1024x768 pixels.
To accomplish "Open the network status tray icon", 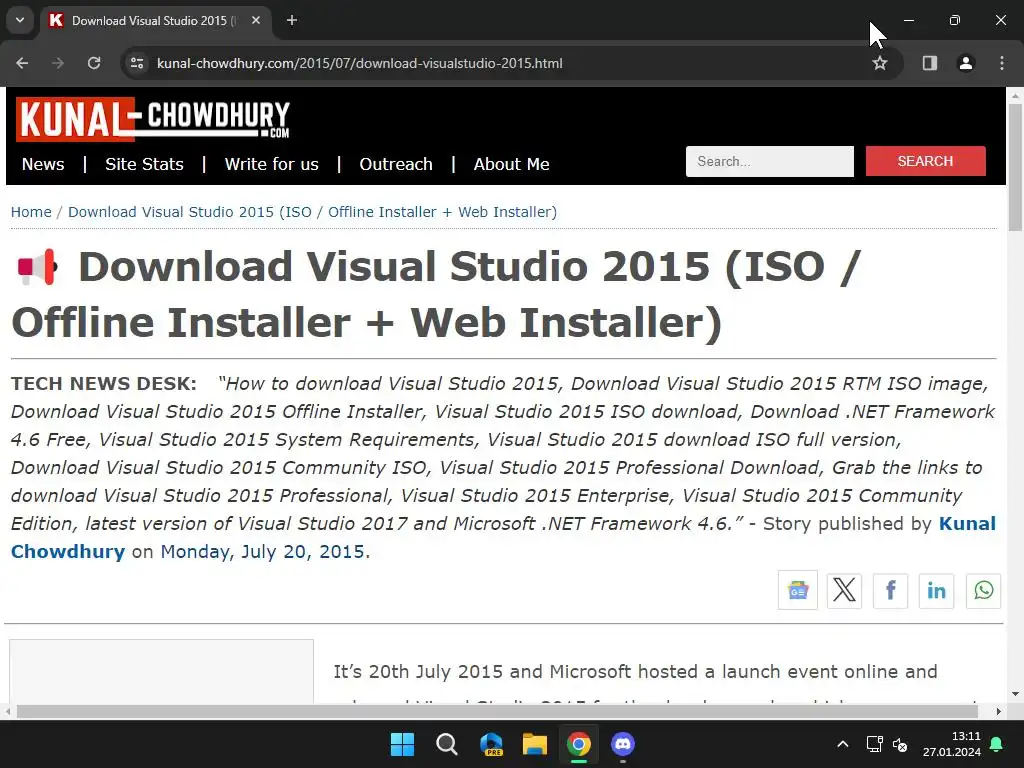I will coord(874,744).
